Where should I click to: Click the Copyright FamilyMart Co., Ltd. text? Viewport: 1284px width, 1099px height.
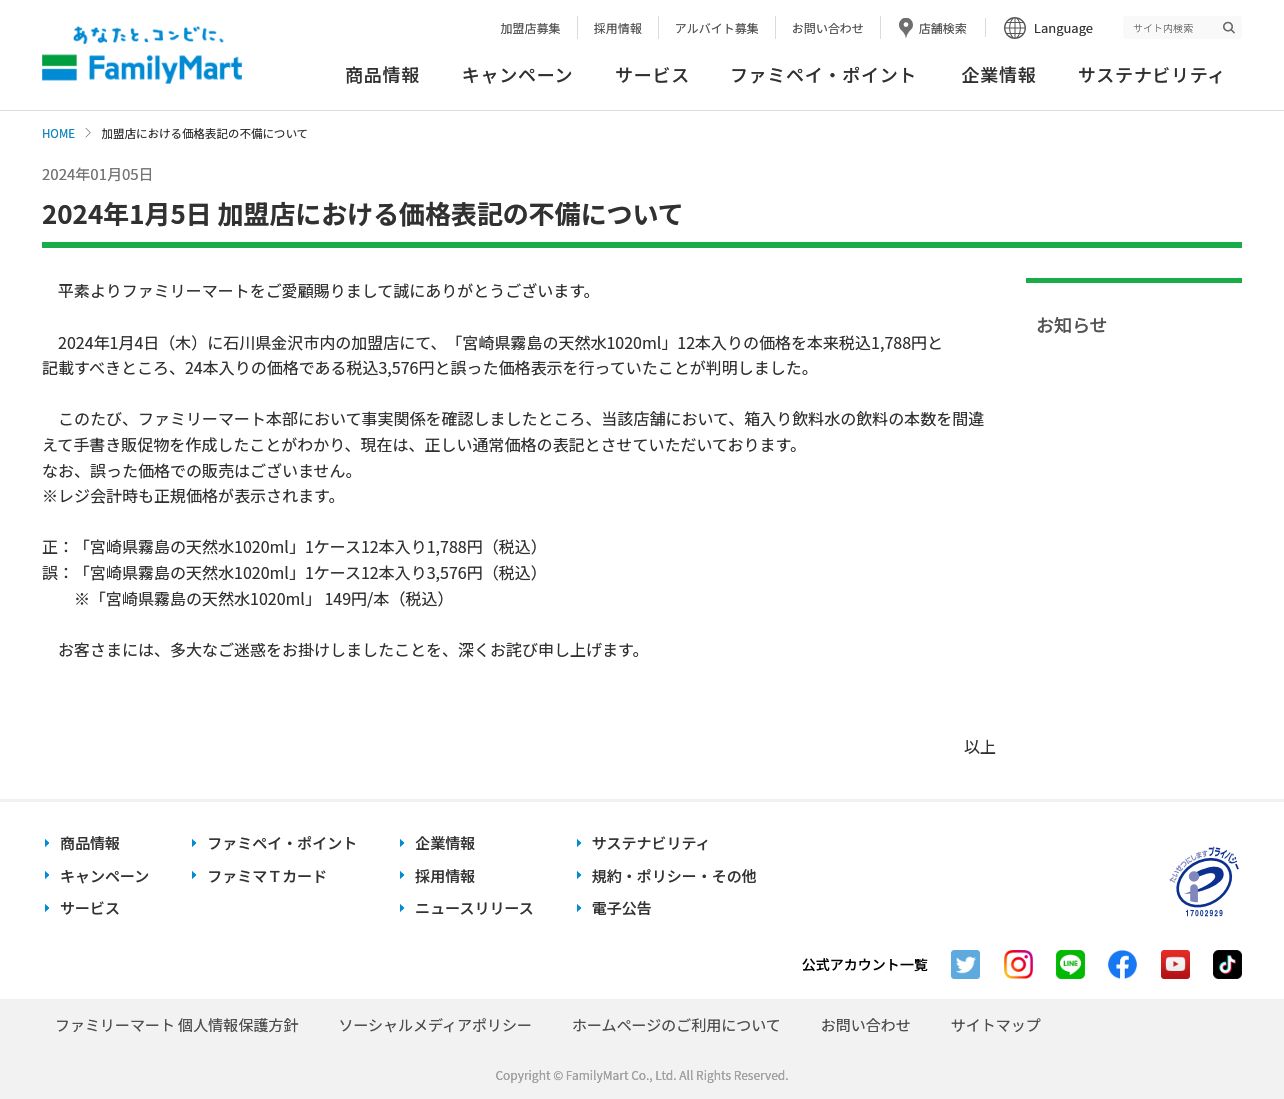(x=642, y=1075)
